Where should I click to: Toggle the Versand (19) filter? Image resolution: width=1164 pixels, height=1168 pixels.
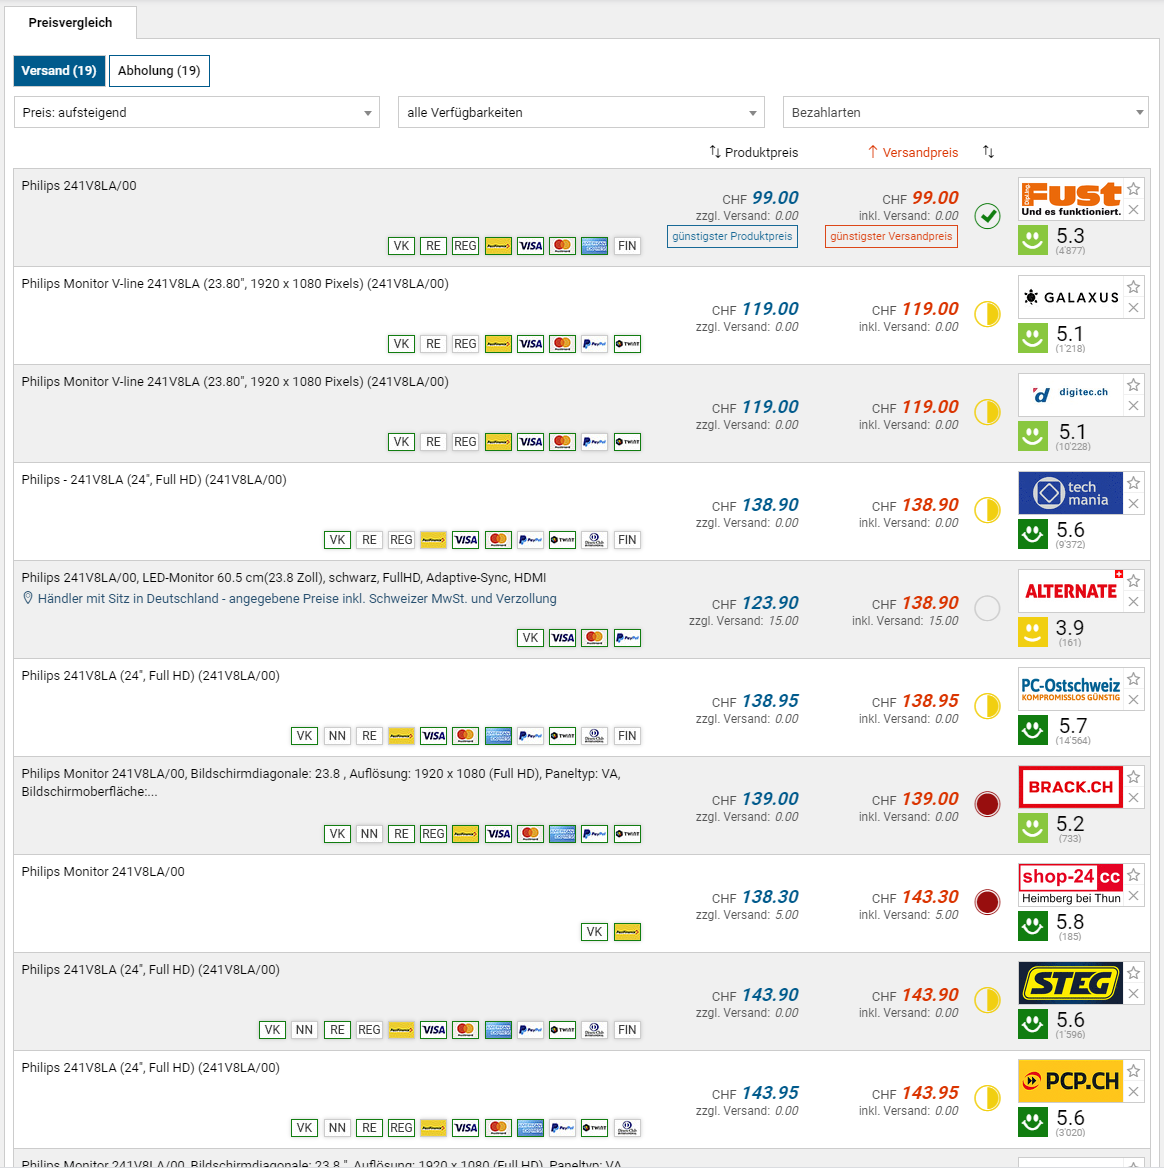pyautogui.click(x=59, y=71)
